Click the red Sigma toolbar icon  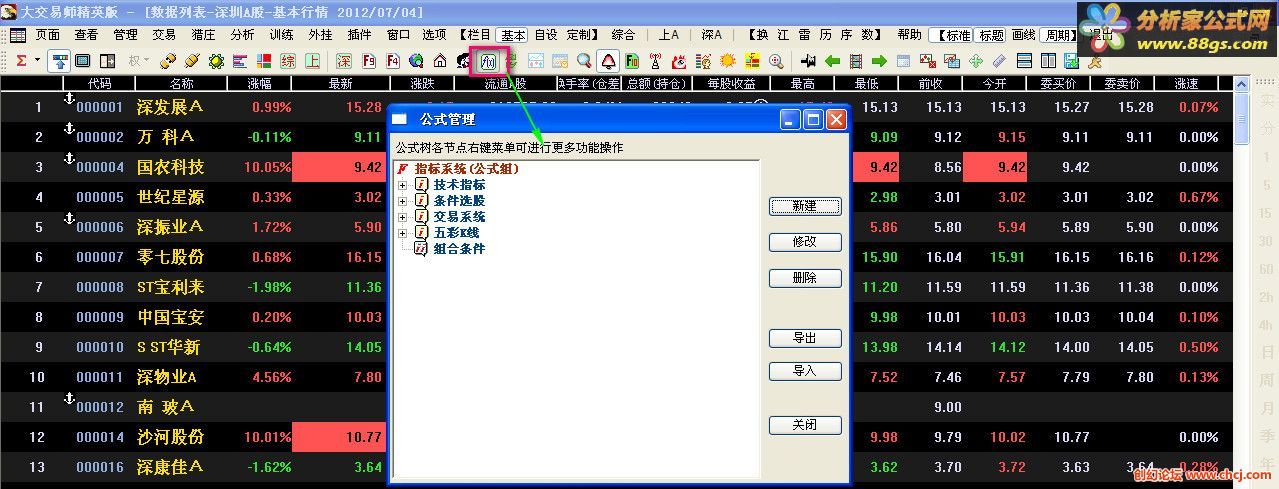(21, 61)
